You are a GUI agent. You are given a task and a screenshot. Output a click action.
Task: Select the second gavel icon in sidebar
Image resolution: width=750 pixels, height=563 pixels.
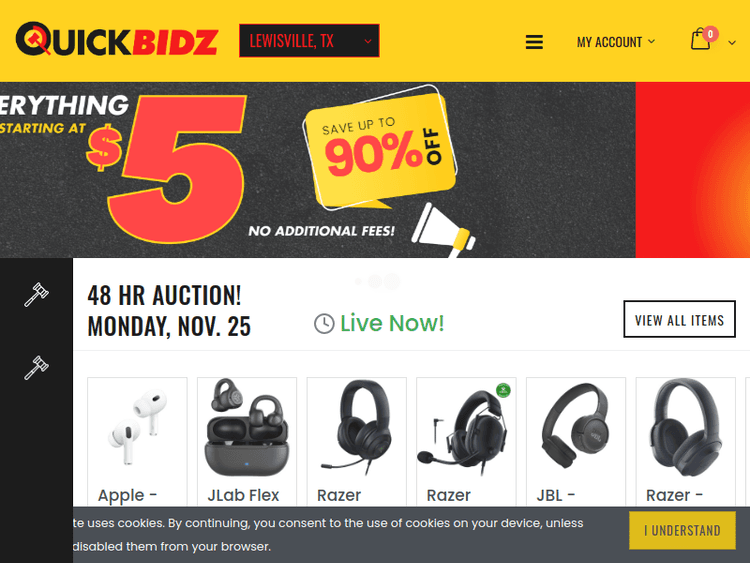tap(36, 367)
